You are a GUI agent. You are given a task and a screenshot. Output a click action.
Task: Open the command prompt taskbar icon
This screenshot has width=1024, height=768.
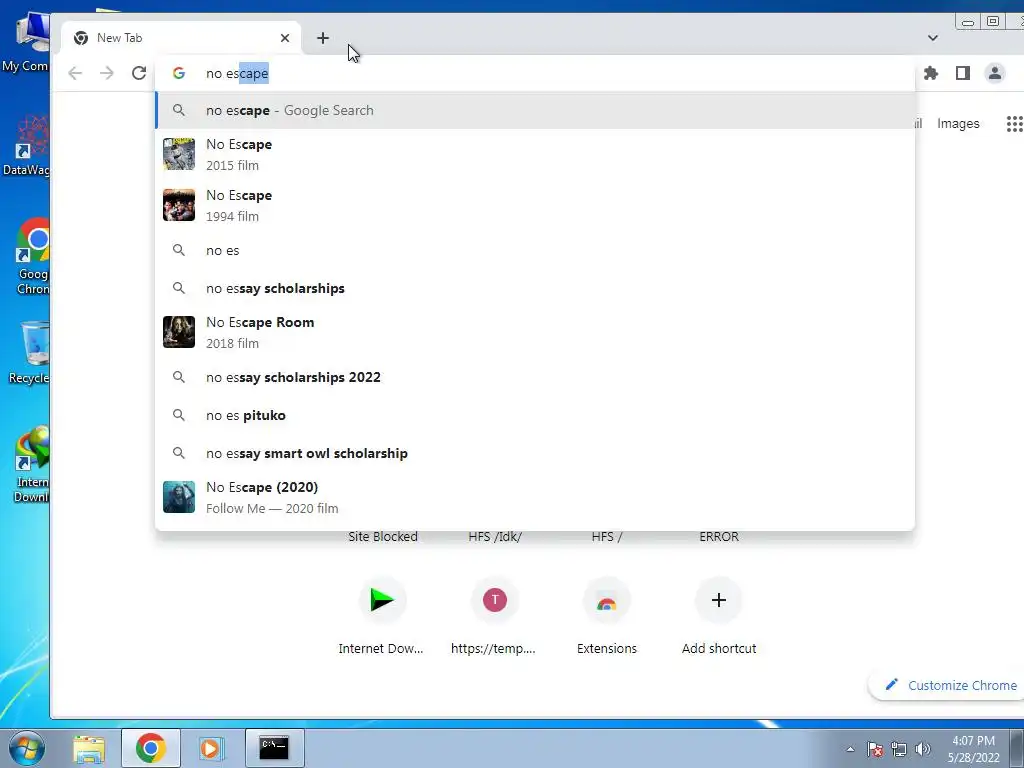click(274, 748)
